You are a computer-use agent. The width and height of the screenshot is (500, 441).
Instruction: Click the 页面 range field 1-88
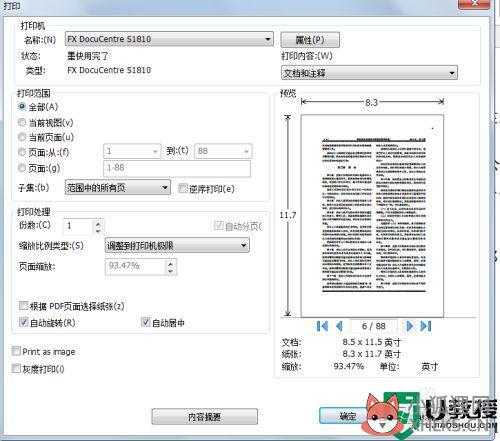(177, 168)
